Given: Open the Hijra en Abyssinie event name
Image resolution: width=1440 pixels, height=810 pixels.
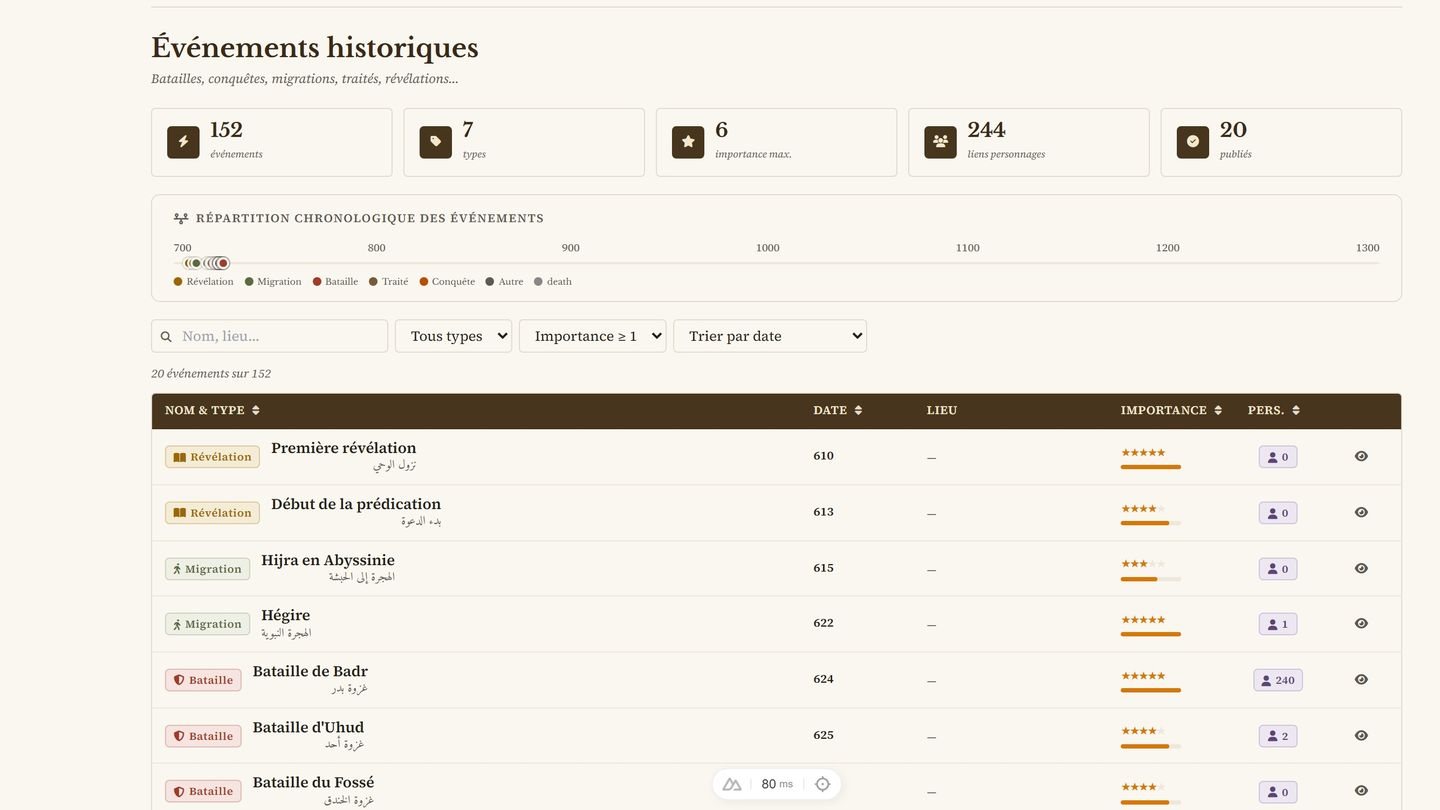Looking at the screenshot, I should coord(328,560).
